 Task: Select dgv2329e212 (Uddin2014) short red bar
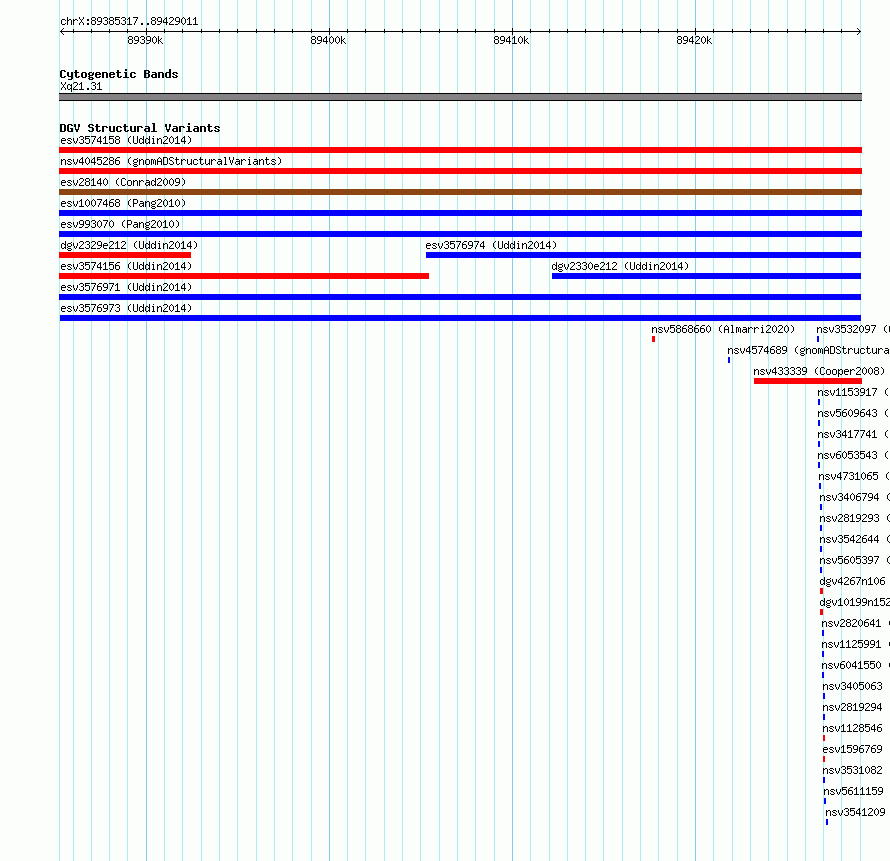pos(125,255)
